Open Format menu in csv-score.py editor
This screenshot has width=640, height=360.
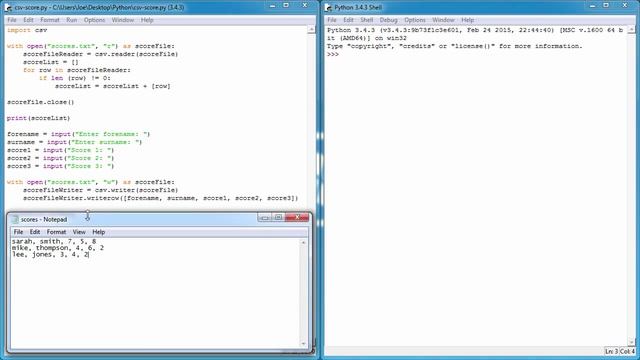pos(50,20)
